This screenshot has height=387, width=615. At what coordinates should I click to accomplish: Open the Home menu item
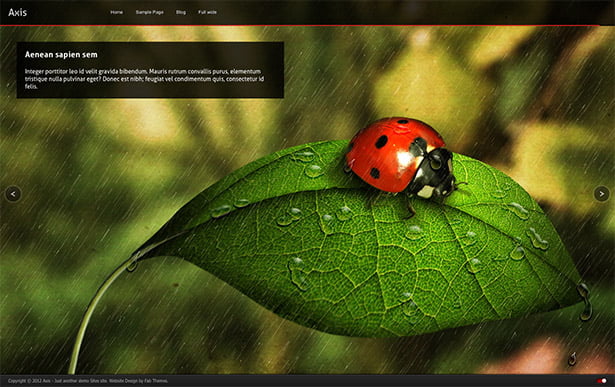pos(116,12)
